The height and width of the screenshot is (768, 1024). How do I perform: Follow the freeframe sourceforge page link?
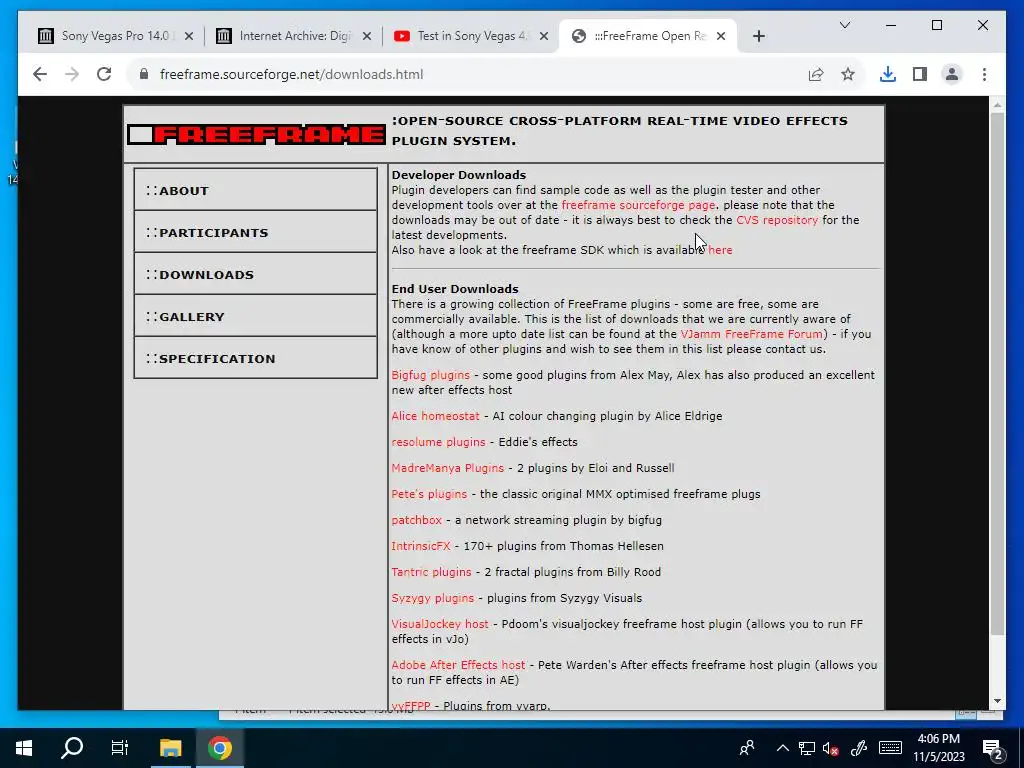(x=638, y=205)
